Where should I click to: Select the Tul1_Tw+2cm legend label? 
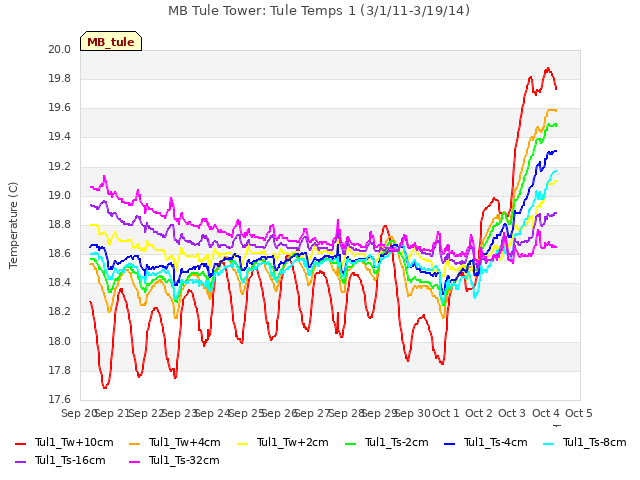coord(293,442)
